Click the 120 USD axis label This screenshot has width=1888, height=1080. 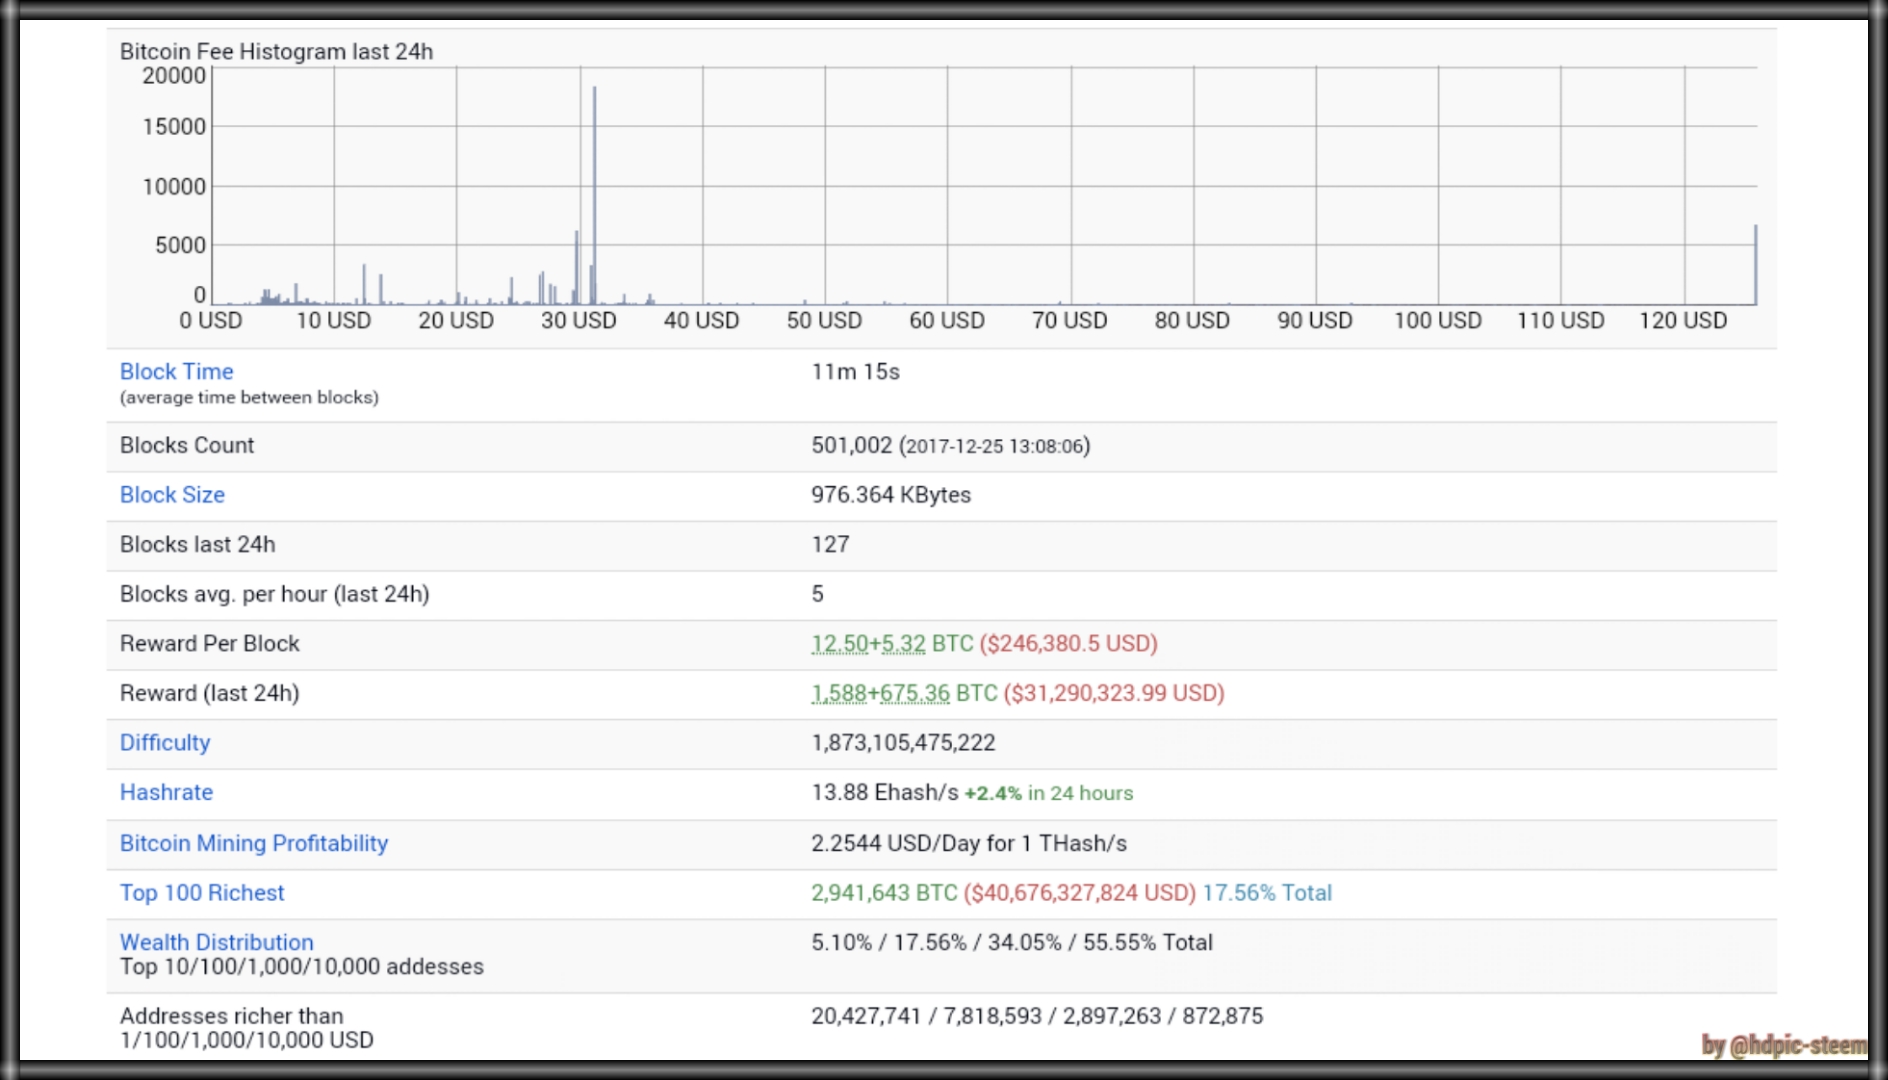pyautogui.click(x=1683, y=320)
